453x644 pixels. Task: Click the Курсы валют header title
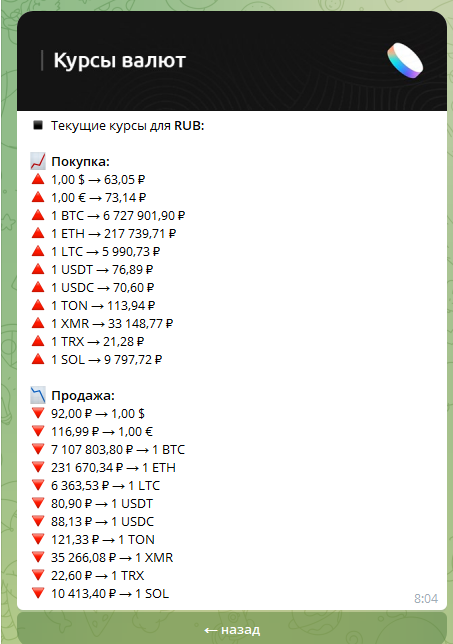[x=120, y=60]
